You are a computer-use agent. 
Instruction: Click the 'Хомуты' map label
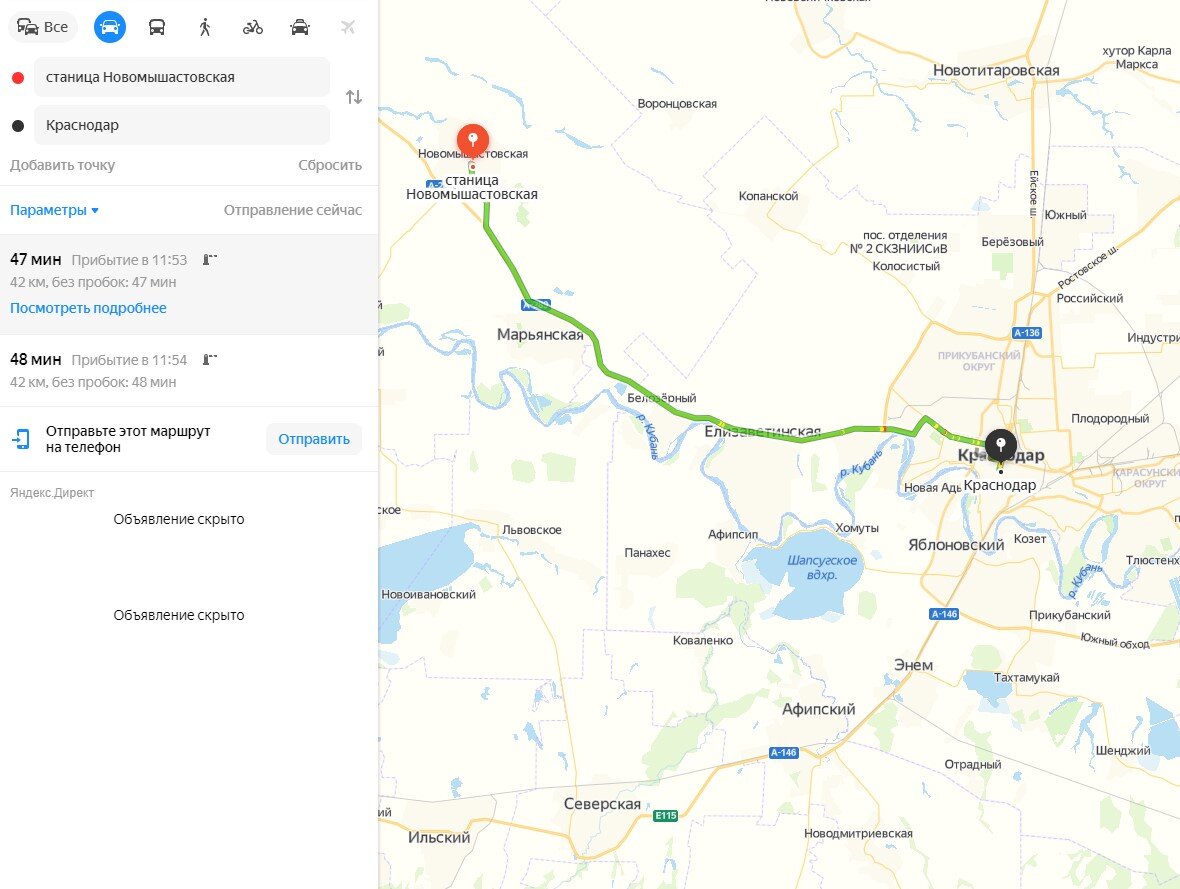(x=856, y=528)
